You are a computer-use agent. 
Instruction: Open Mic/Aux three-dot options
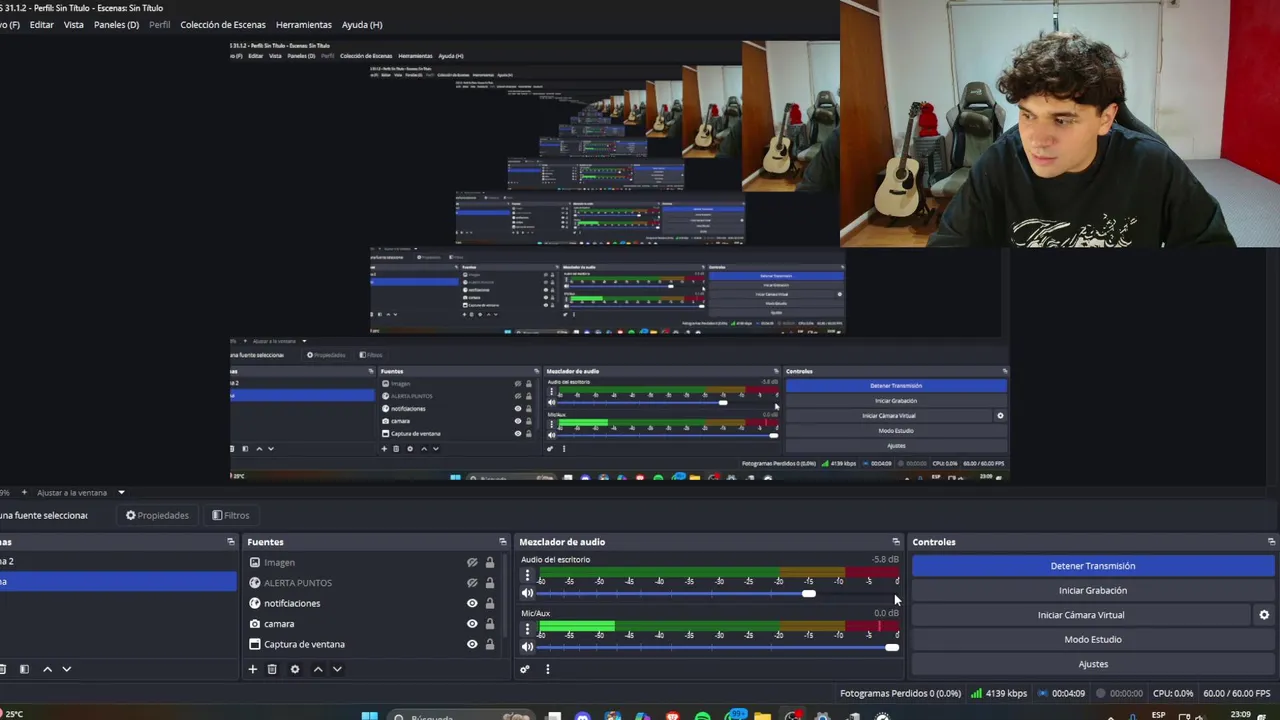pyautogui.click(x=527, y=629)
